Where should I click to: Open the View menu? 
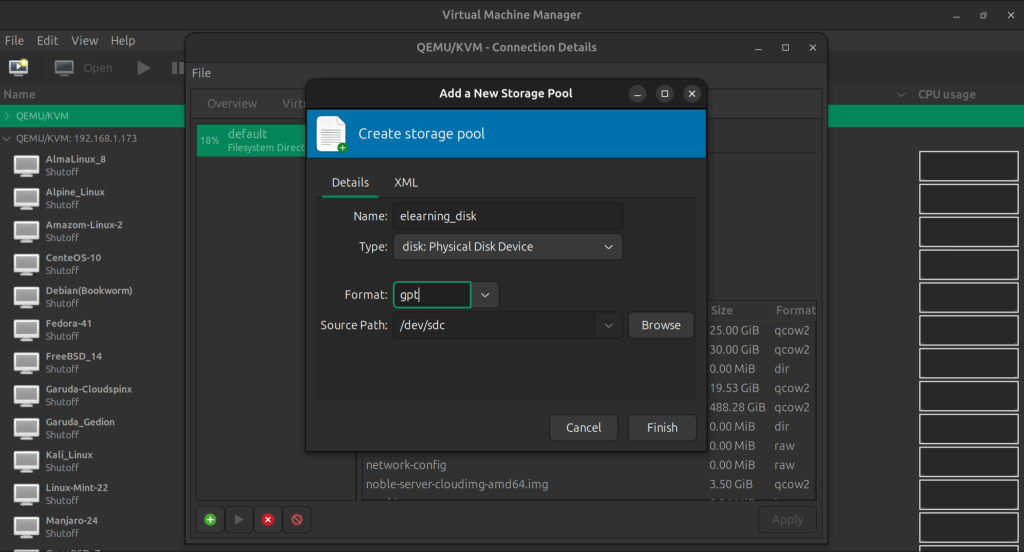(x=84, y=41)
